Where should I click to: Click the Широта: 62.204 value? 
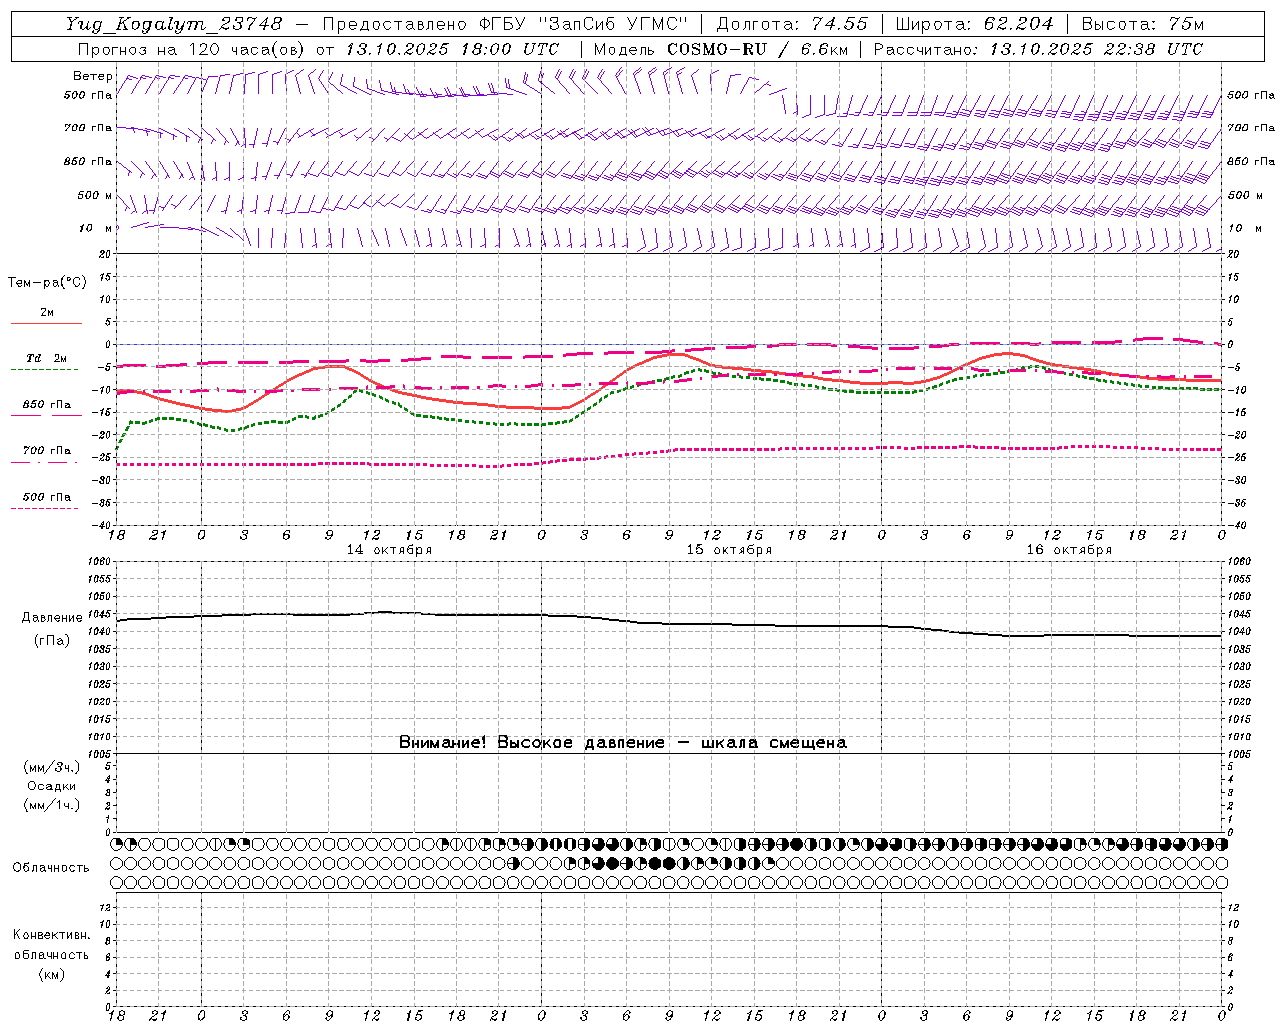tap(974, 24)
